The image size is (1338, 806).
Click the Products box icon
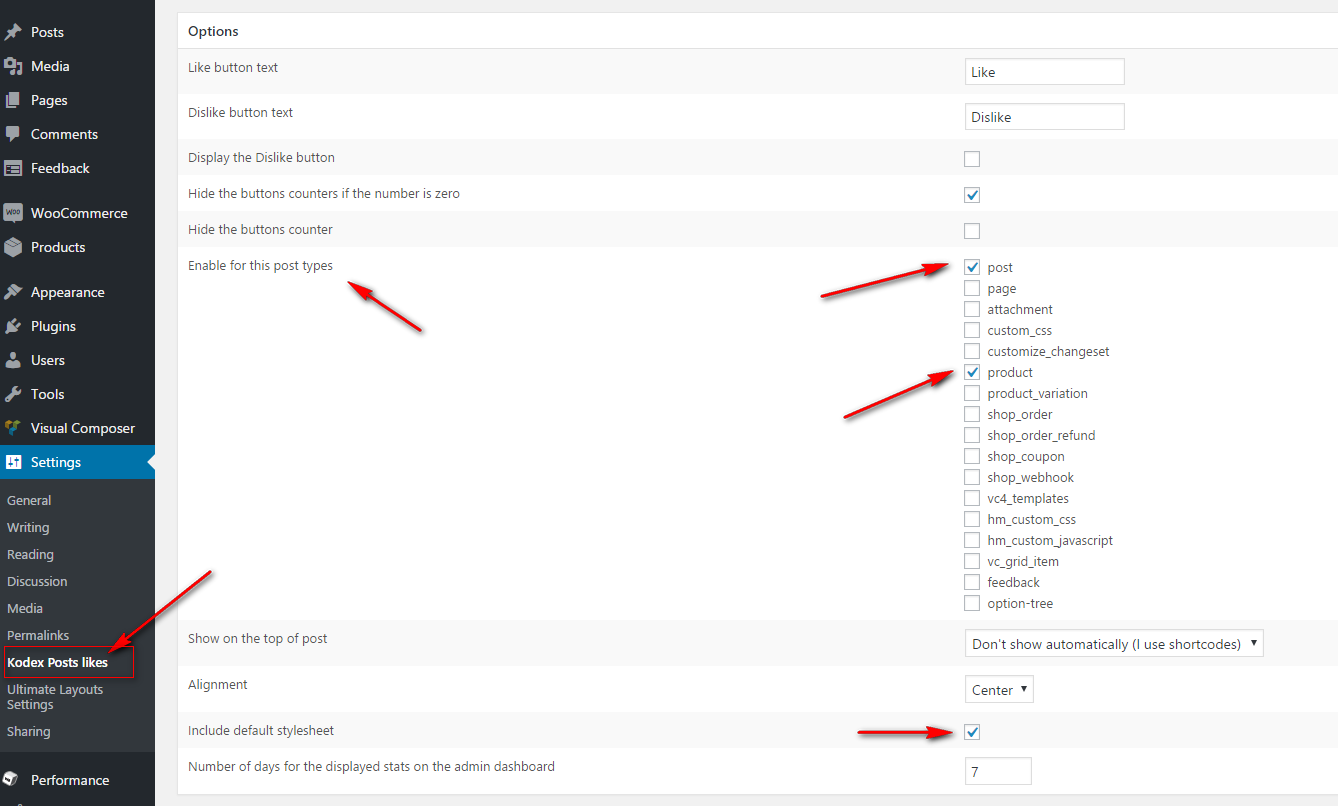pyautogui.click(x=13, y=247)
